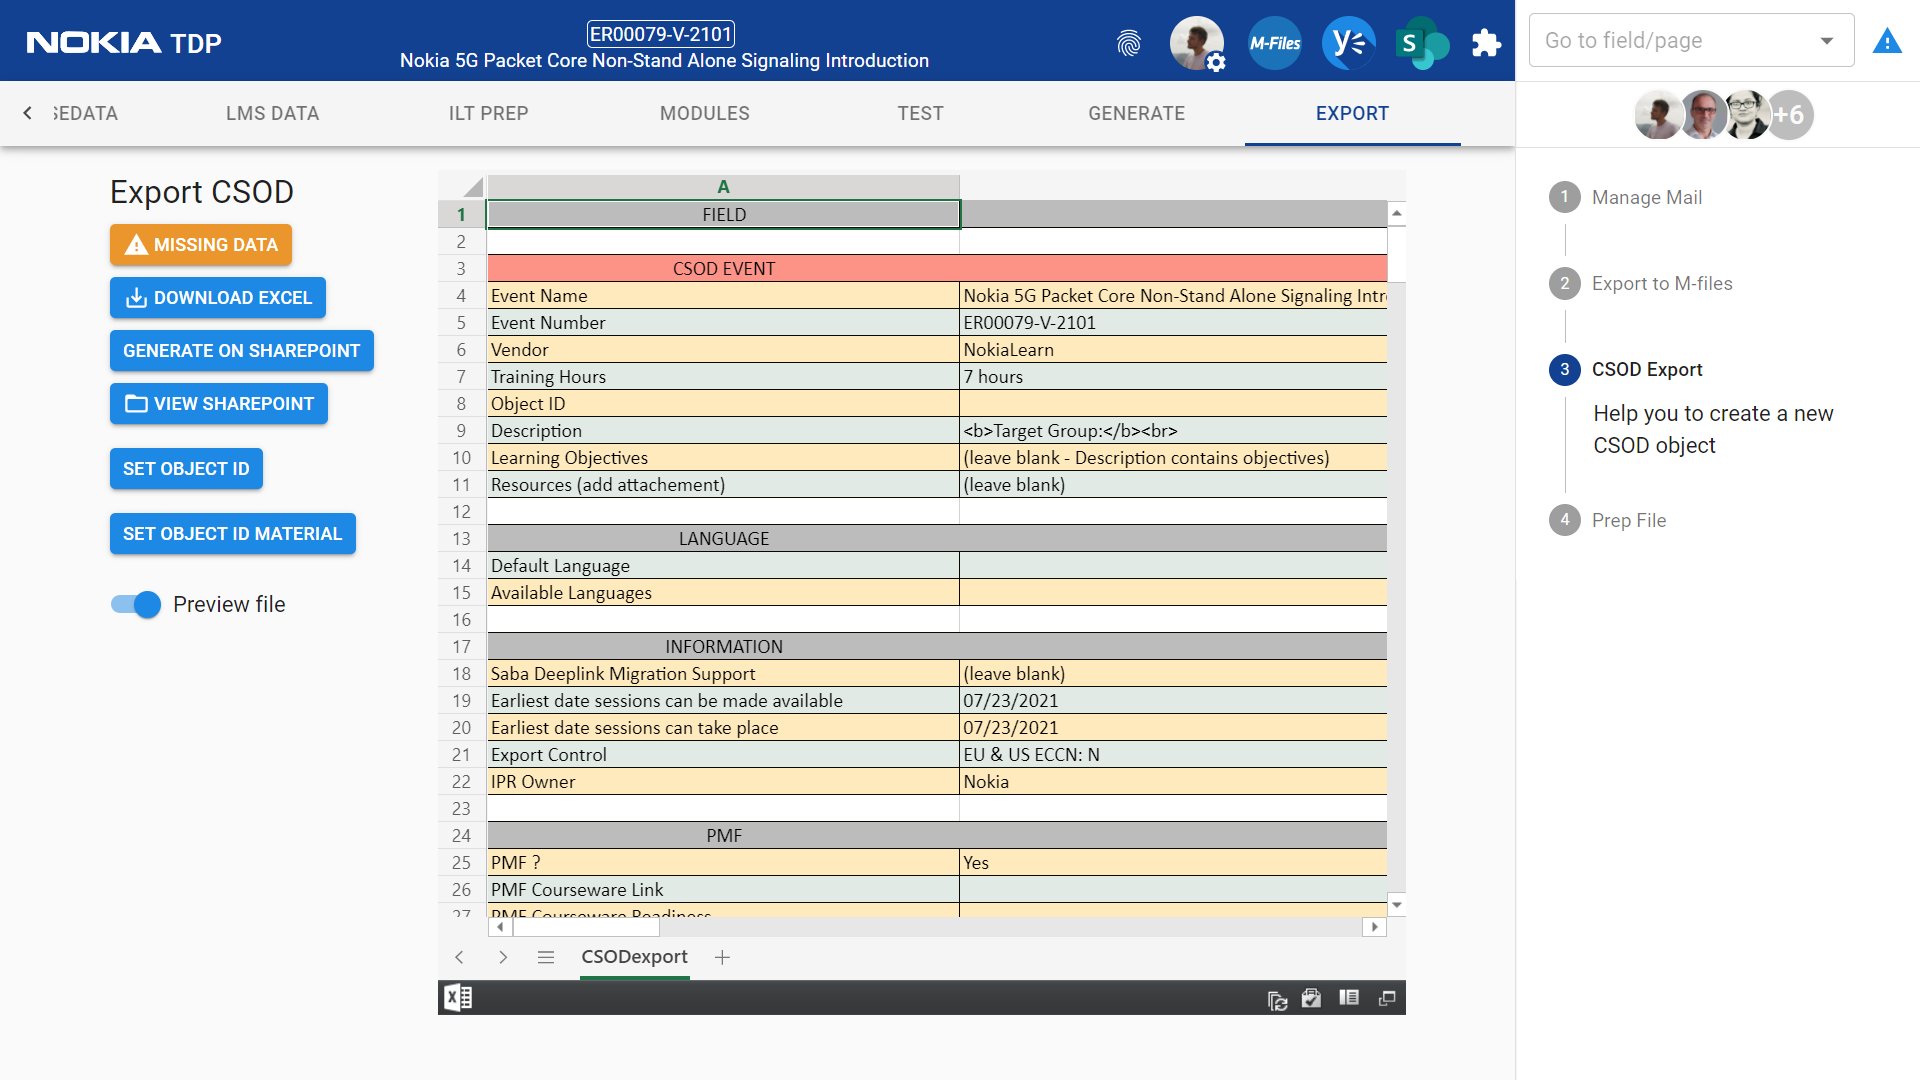This screenshot has width=1920, height=1080.
Task: Toggle the Preview file switch
Action: 136,604
